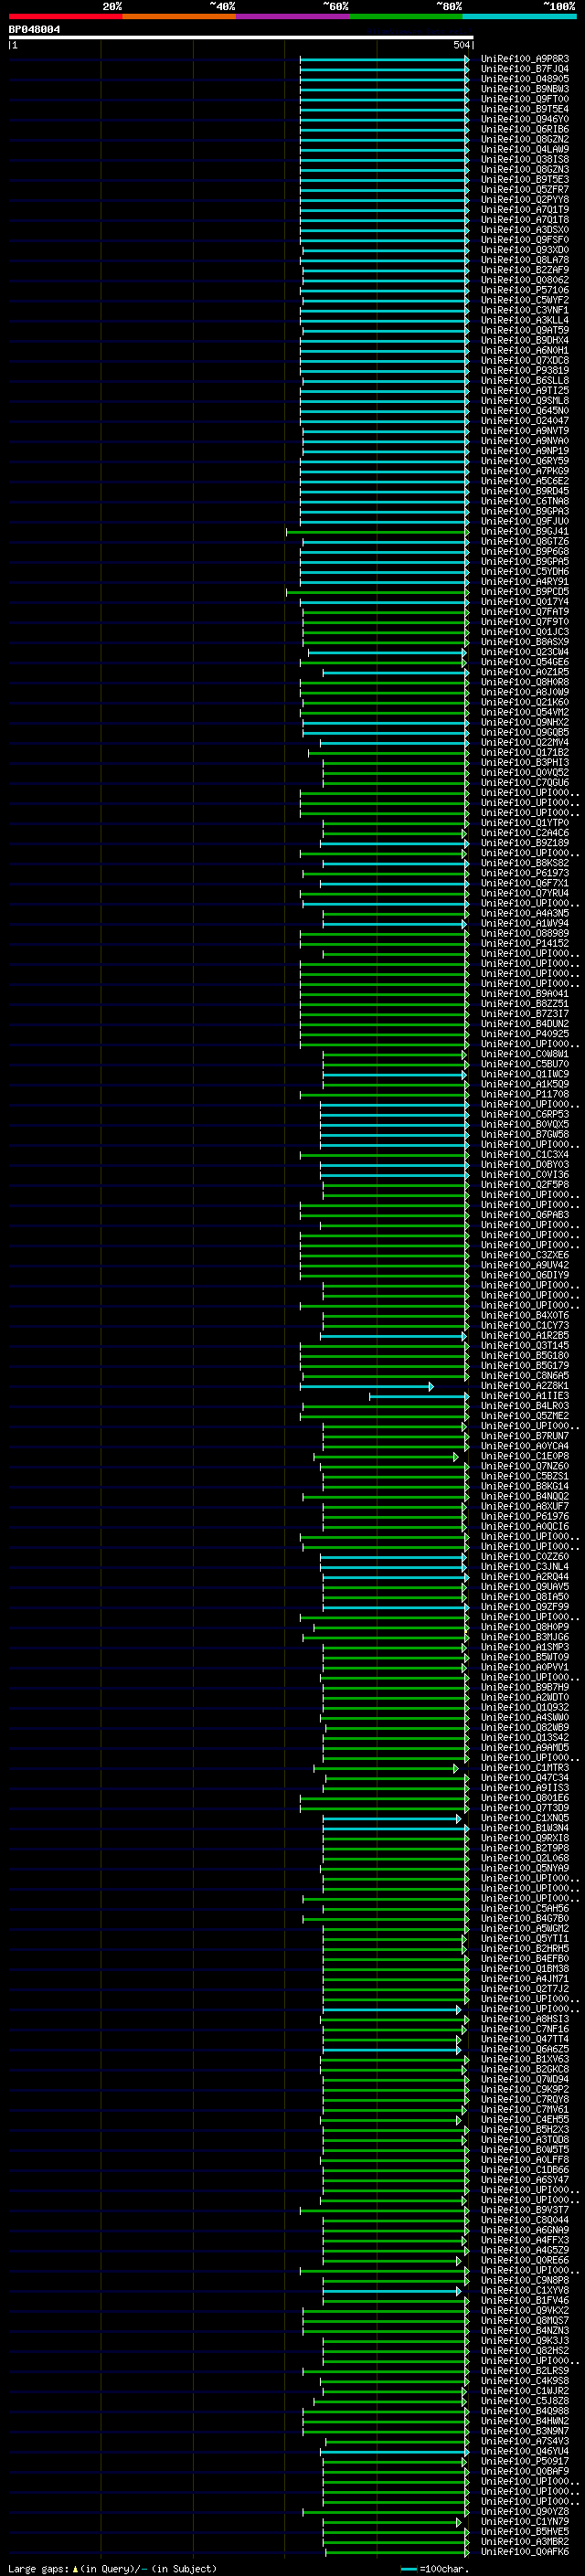
Task: Select the UniRef100_Q6RY59 label
Action: pyautogui.click(x=524, y=461)
